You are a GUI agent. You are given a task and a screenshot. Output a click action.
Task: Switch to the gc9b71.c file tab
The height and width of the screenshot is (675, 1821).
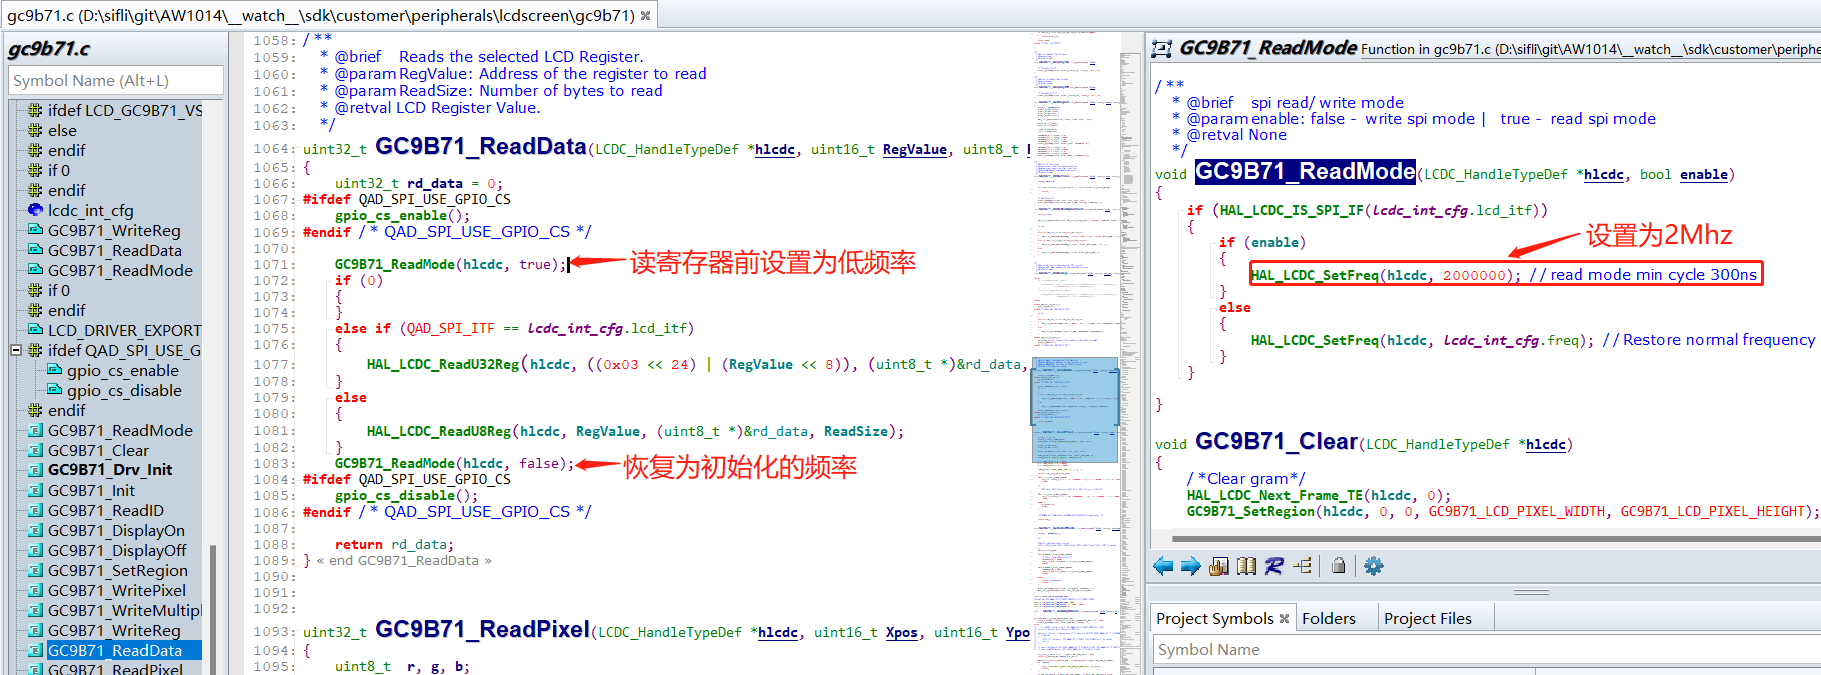[329, 15]
